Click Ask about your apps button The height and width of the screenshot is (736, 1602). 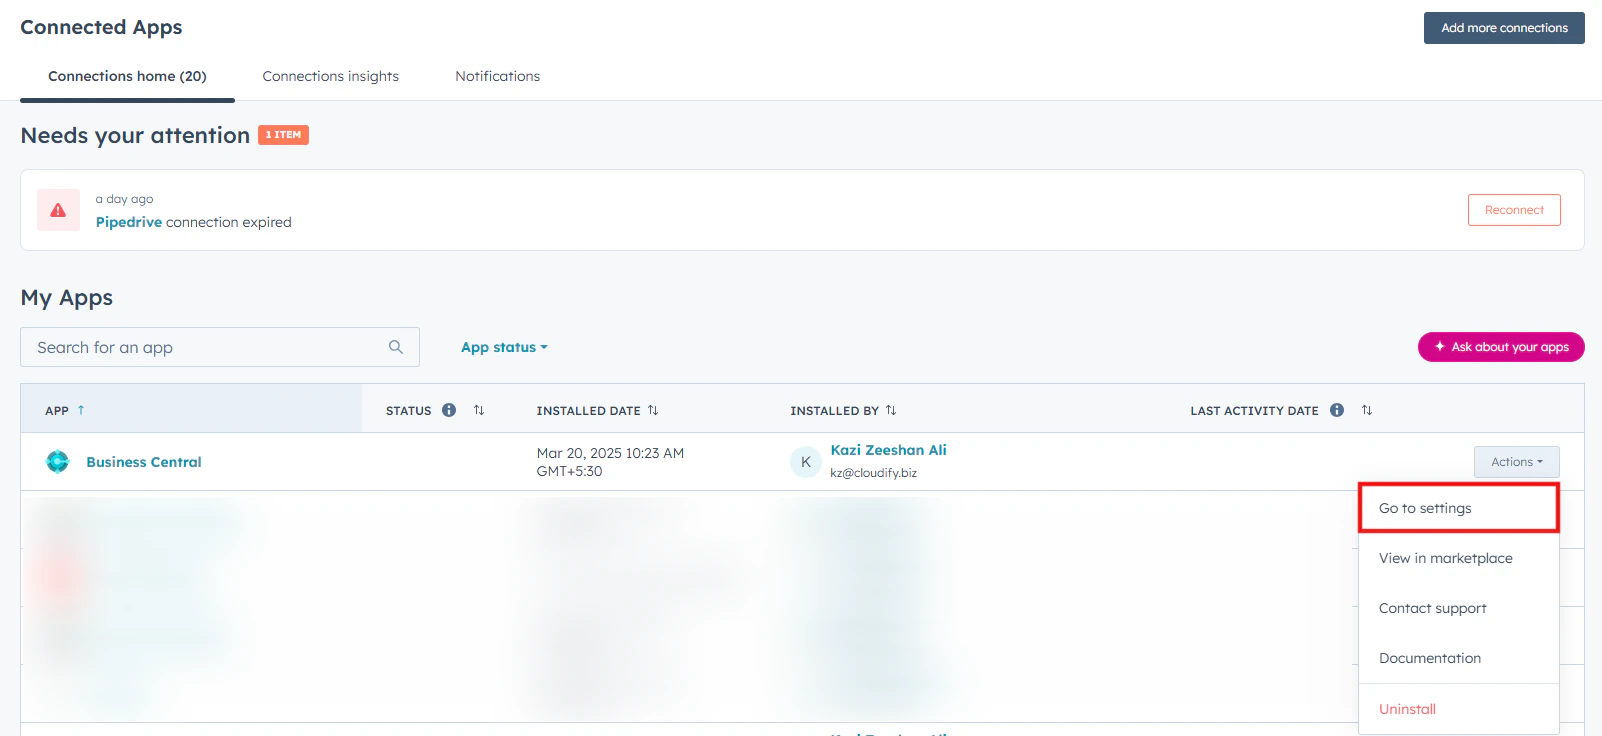1501,347
